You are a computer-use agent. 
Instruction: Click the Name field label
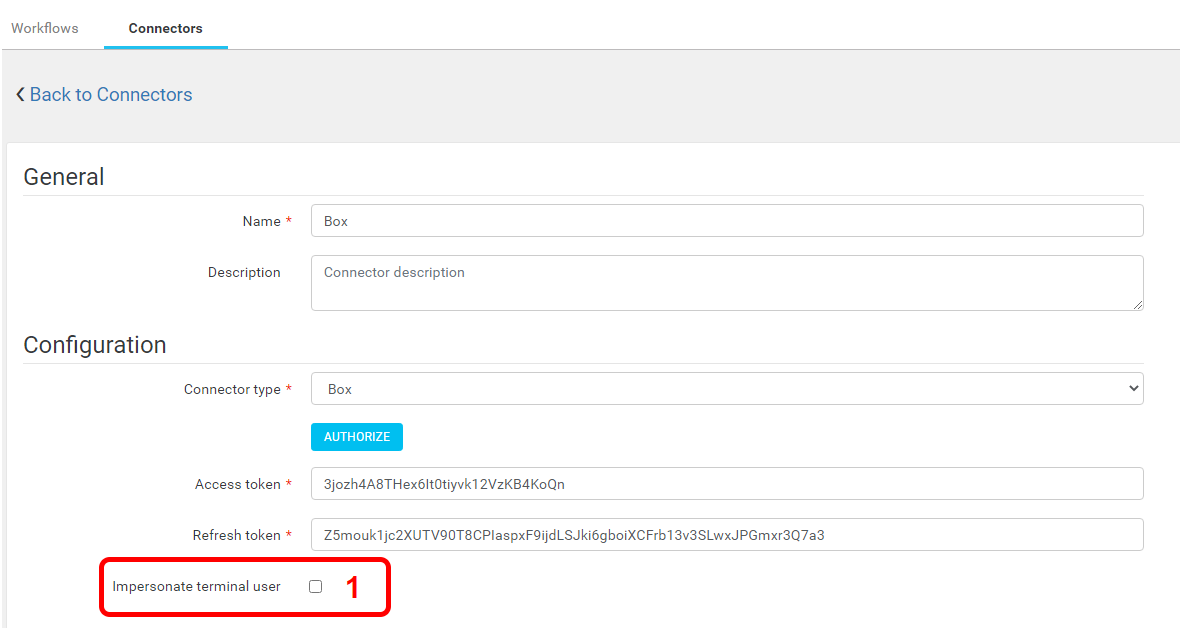pyautogui.click(x=262, y=221)
